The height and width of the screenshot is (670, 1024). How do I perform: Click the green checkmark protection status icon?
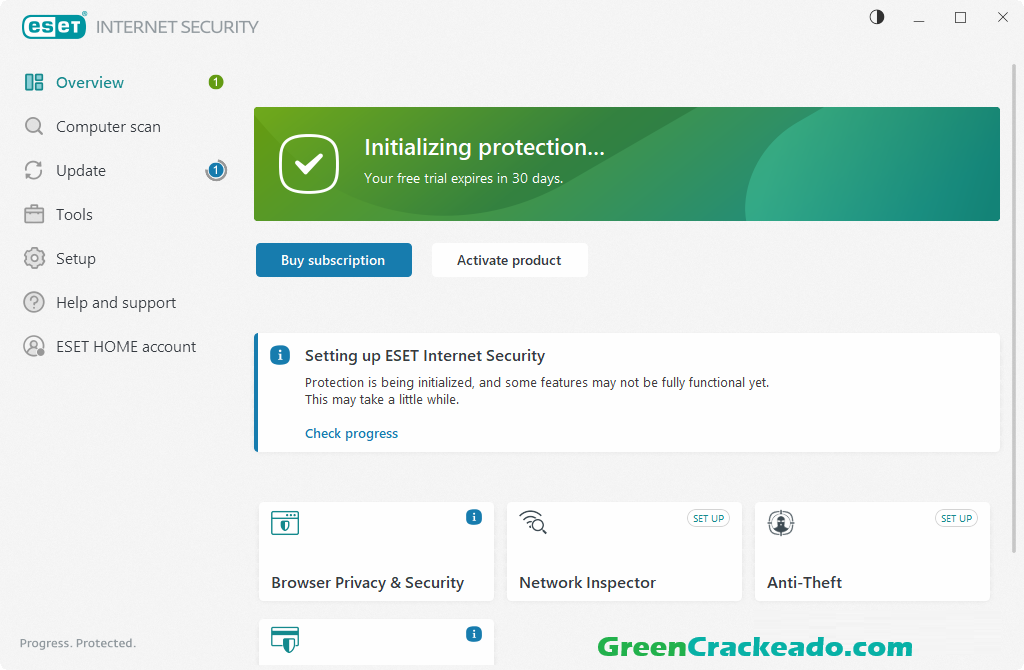click(x=309, y=163)
